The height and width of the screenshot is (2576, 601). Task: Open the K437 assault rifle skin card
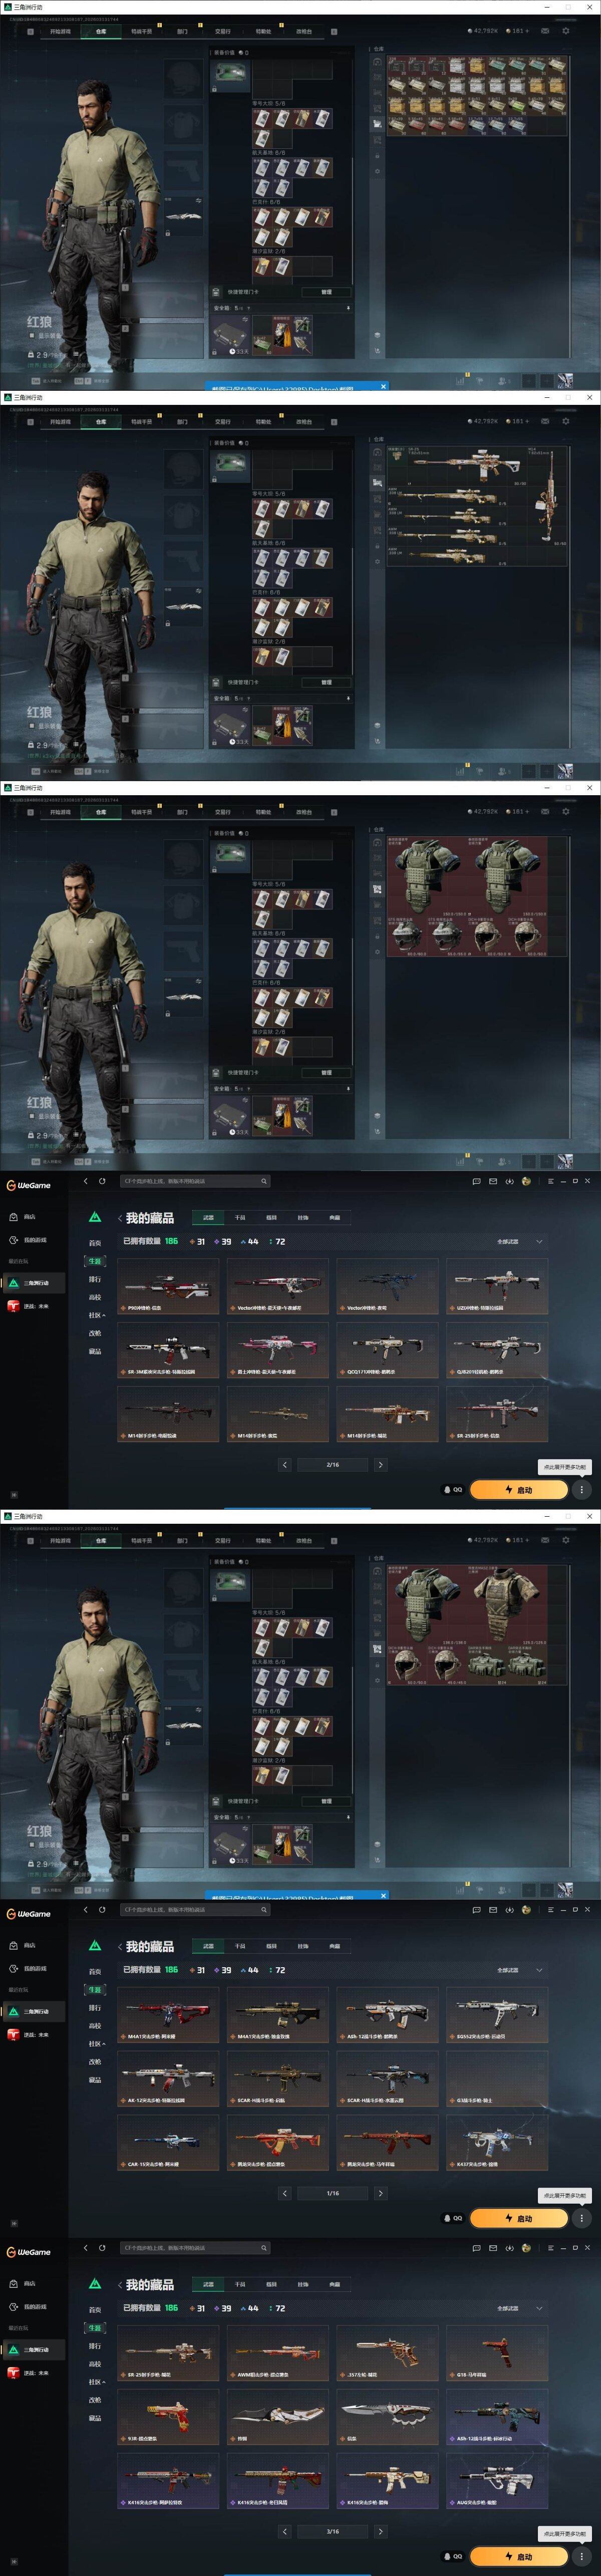click(x=497, y=2143)
